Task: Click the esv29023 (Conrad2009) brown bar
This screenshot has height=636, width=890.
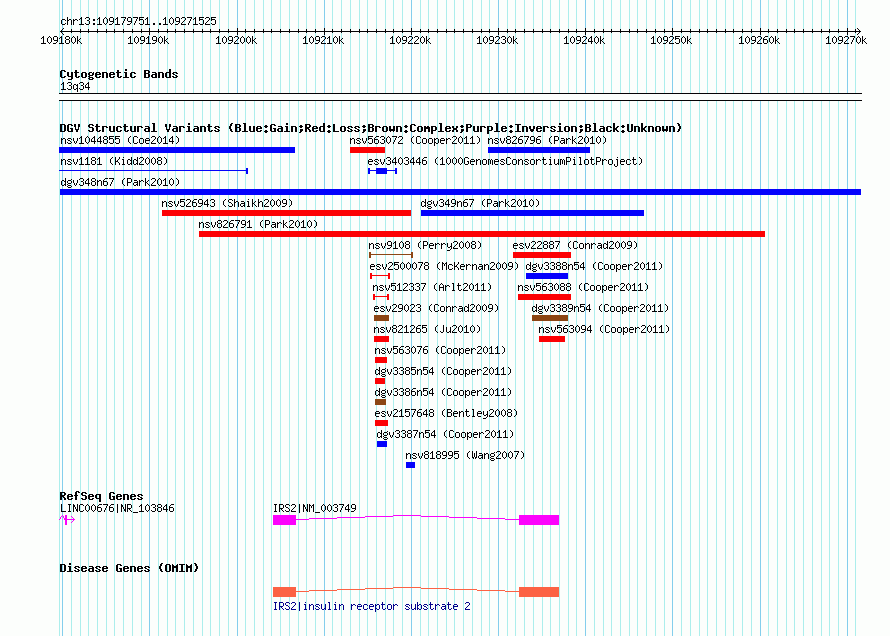Action: (x=381, y=318)
